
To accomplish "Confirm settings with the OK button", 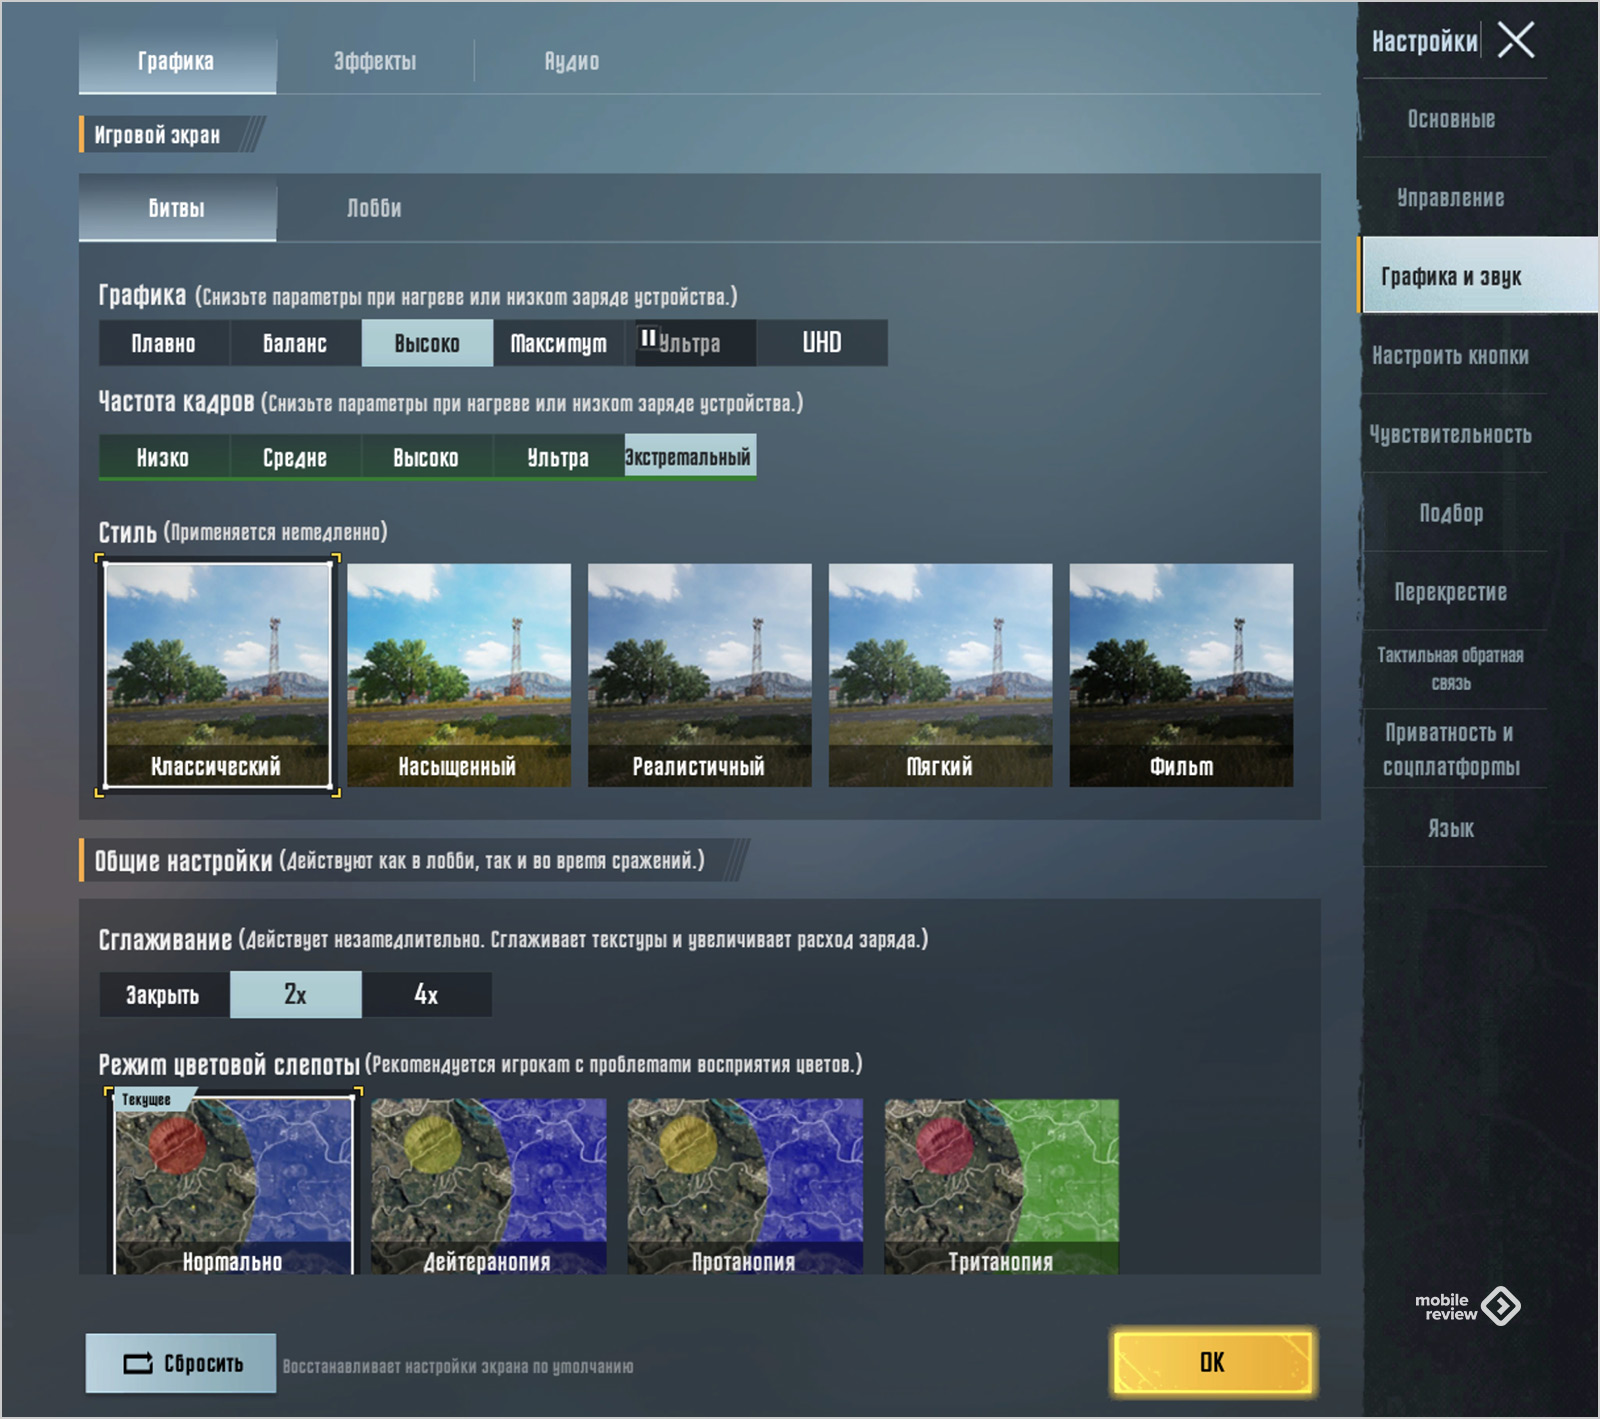I will coord(1213,1362).
